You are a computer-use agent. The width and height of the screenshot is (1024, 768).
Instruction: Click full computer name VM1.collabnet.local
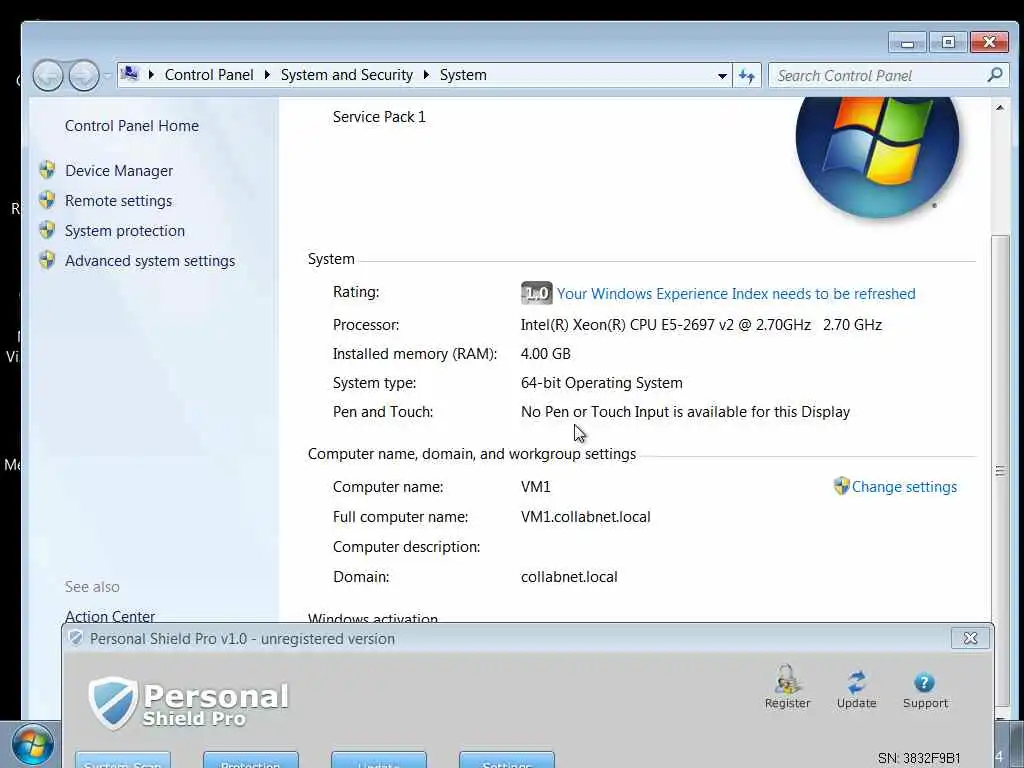coord(586,517)
